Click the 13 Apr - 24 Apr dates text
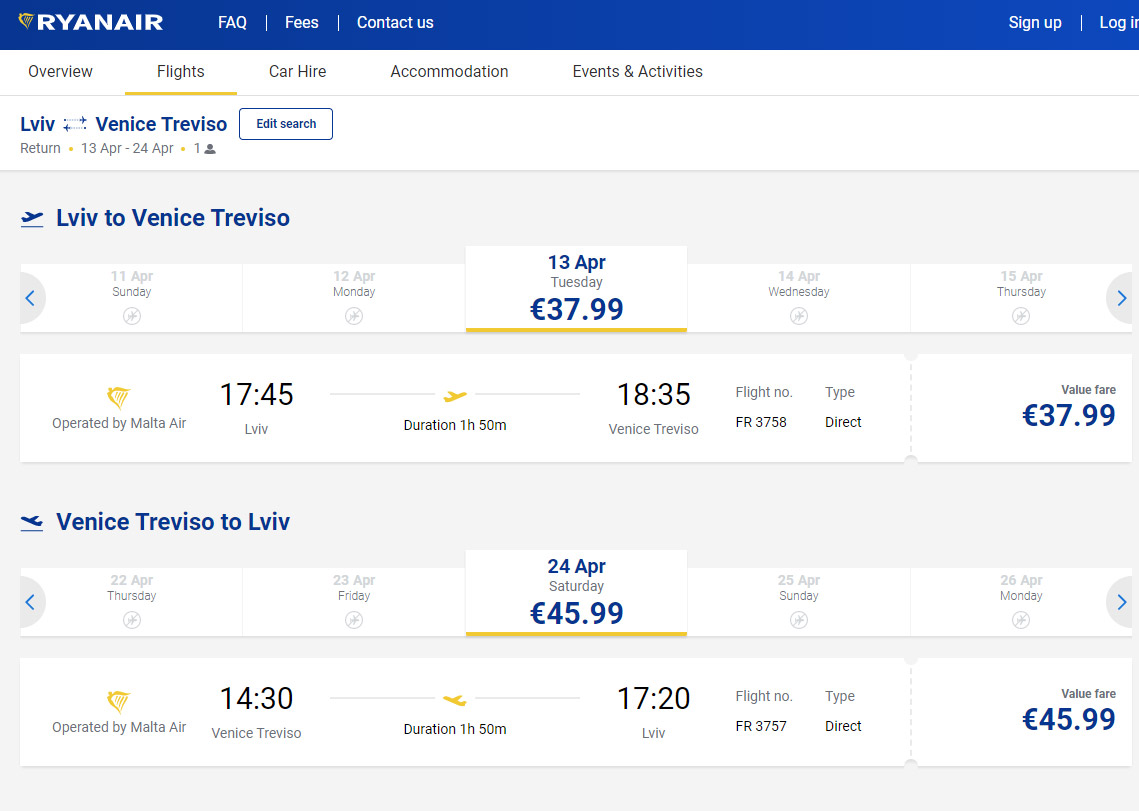 coord(127,148)
